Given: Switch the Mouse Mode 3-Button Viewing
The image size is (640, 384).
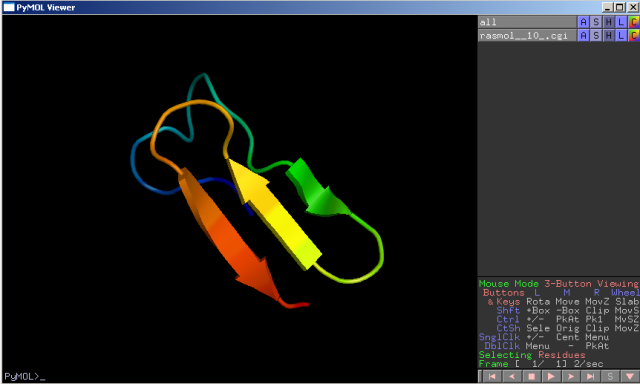Looking at the screenshot, I should point(559,283).
